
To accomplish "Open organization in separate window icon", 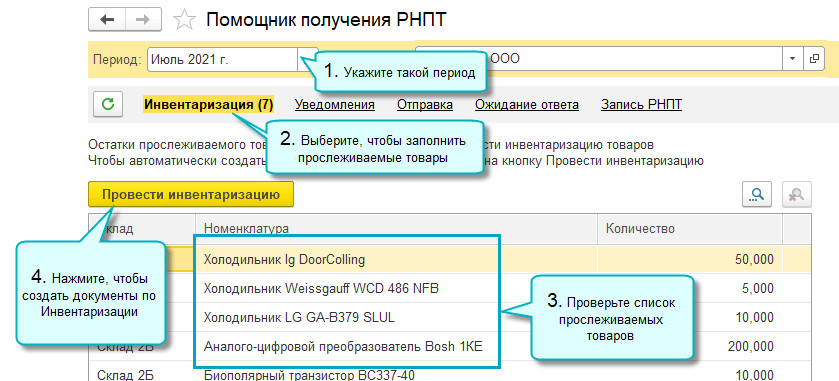I will point(814,59).
